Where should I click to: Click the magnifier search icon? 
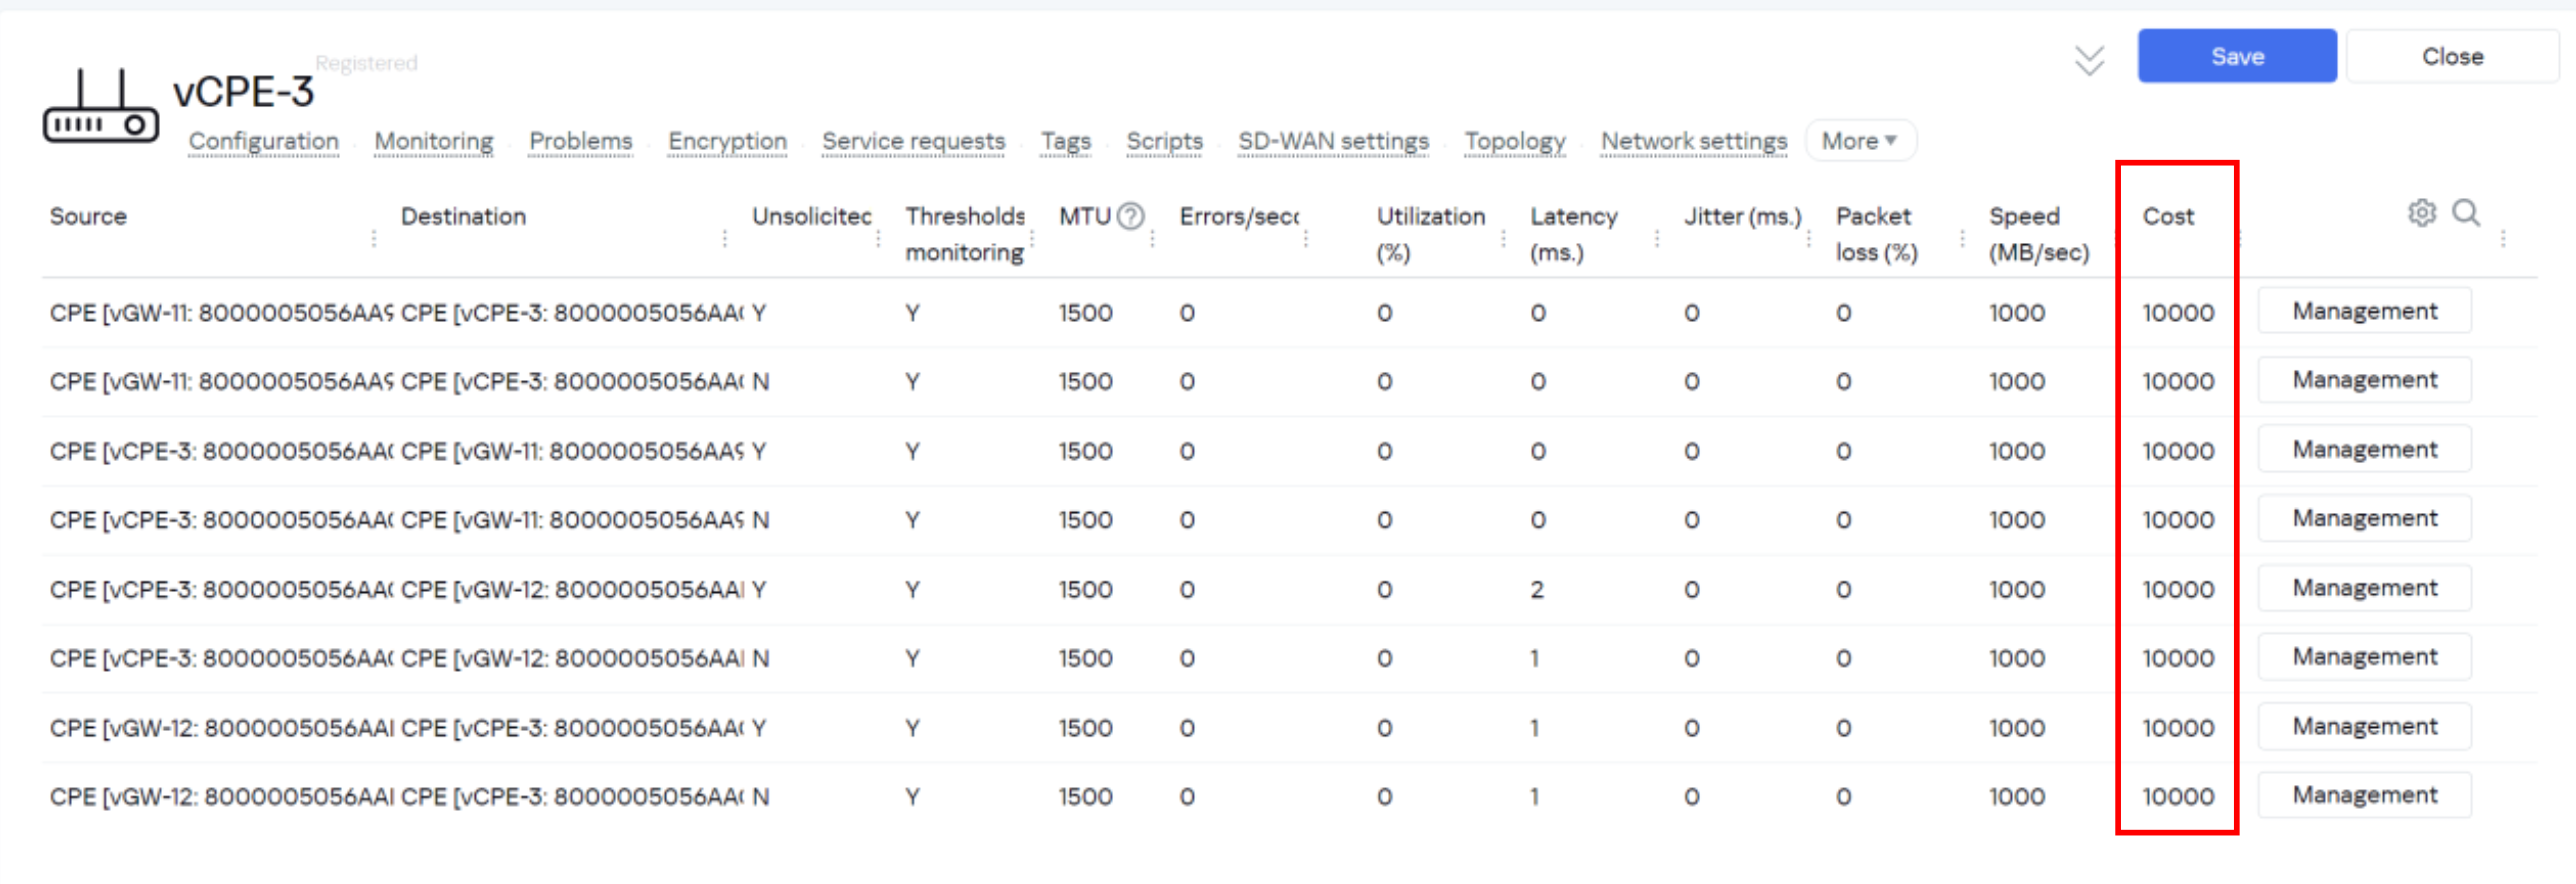(2466, 213)
